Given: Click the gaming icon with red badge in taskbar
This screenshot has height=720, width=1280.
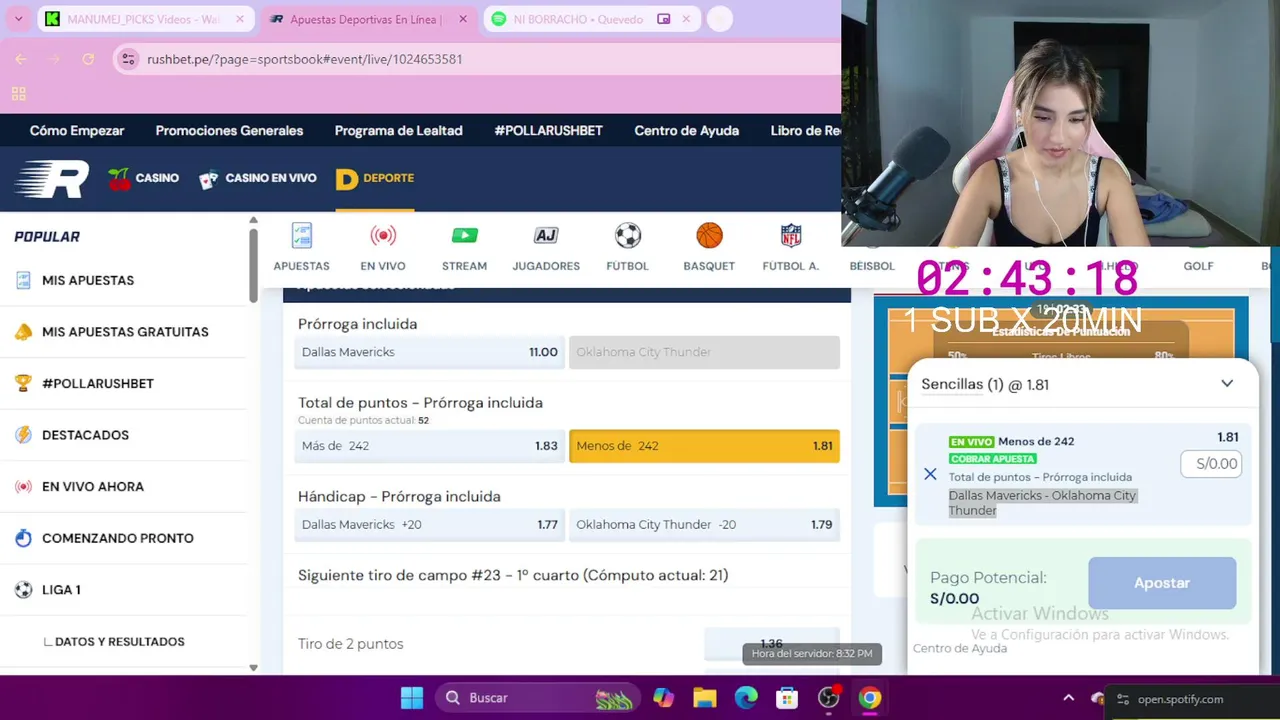Looking at the screenshot, I should (829, 698).
